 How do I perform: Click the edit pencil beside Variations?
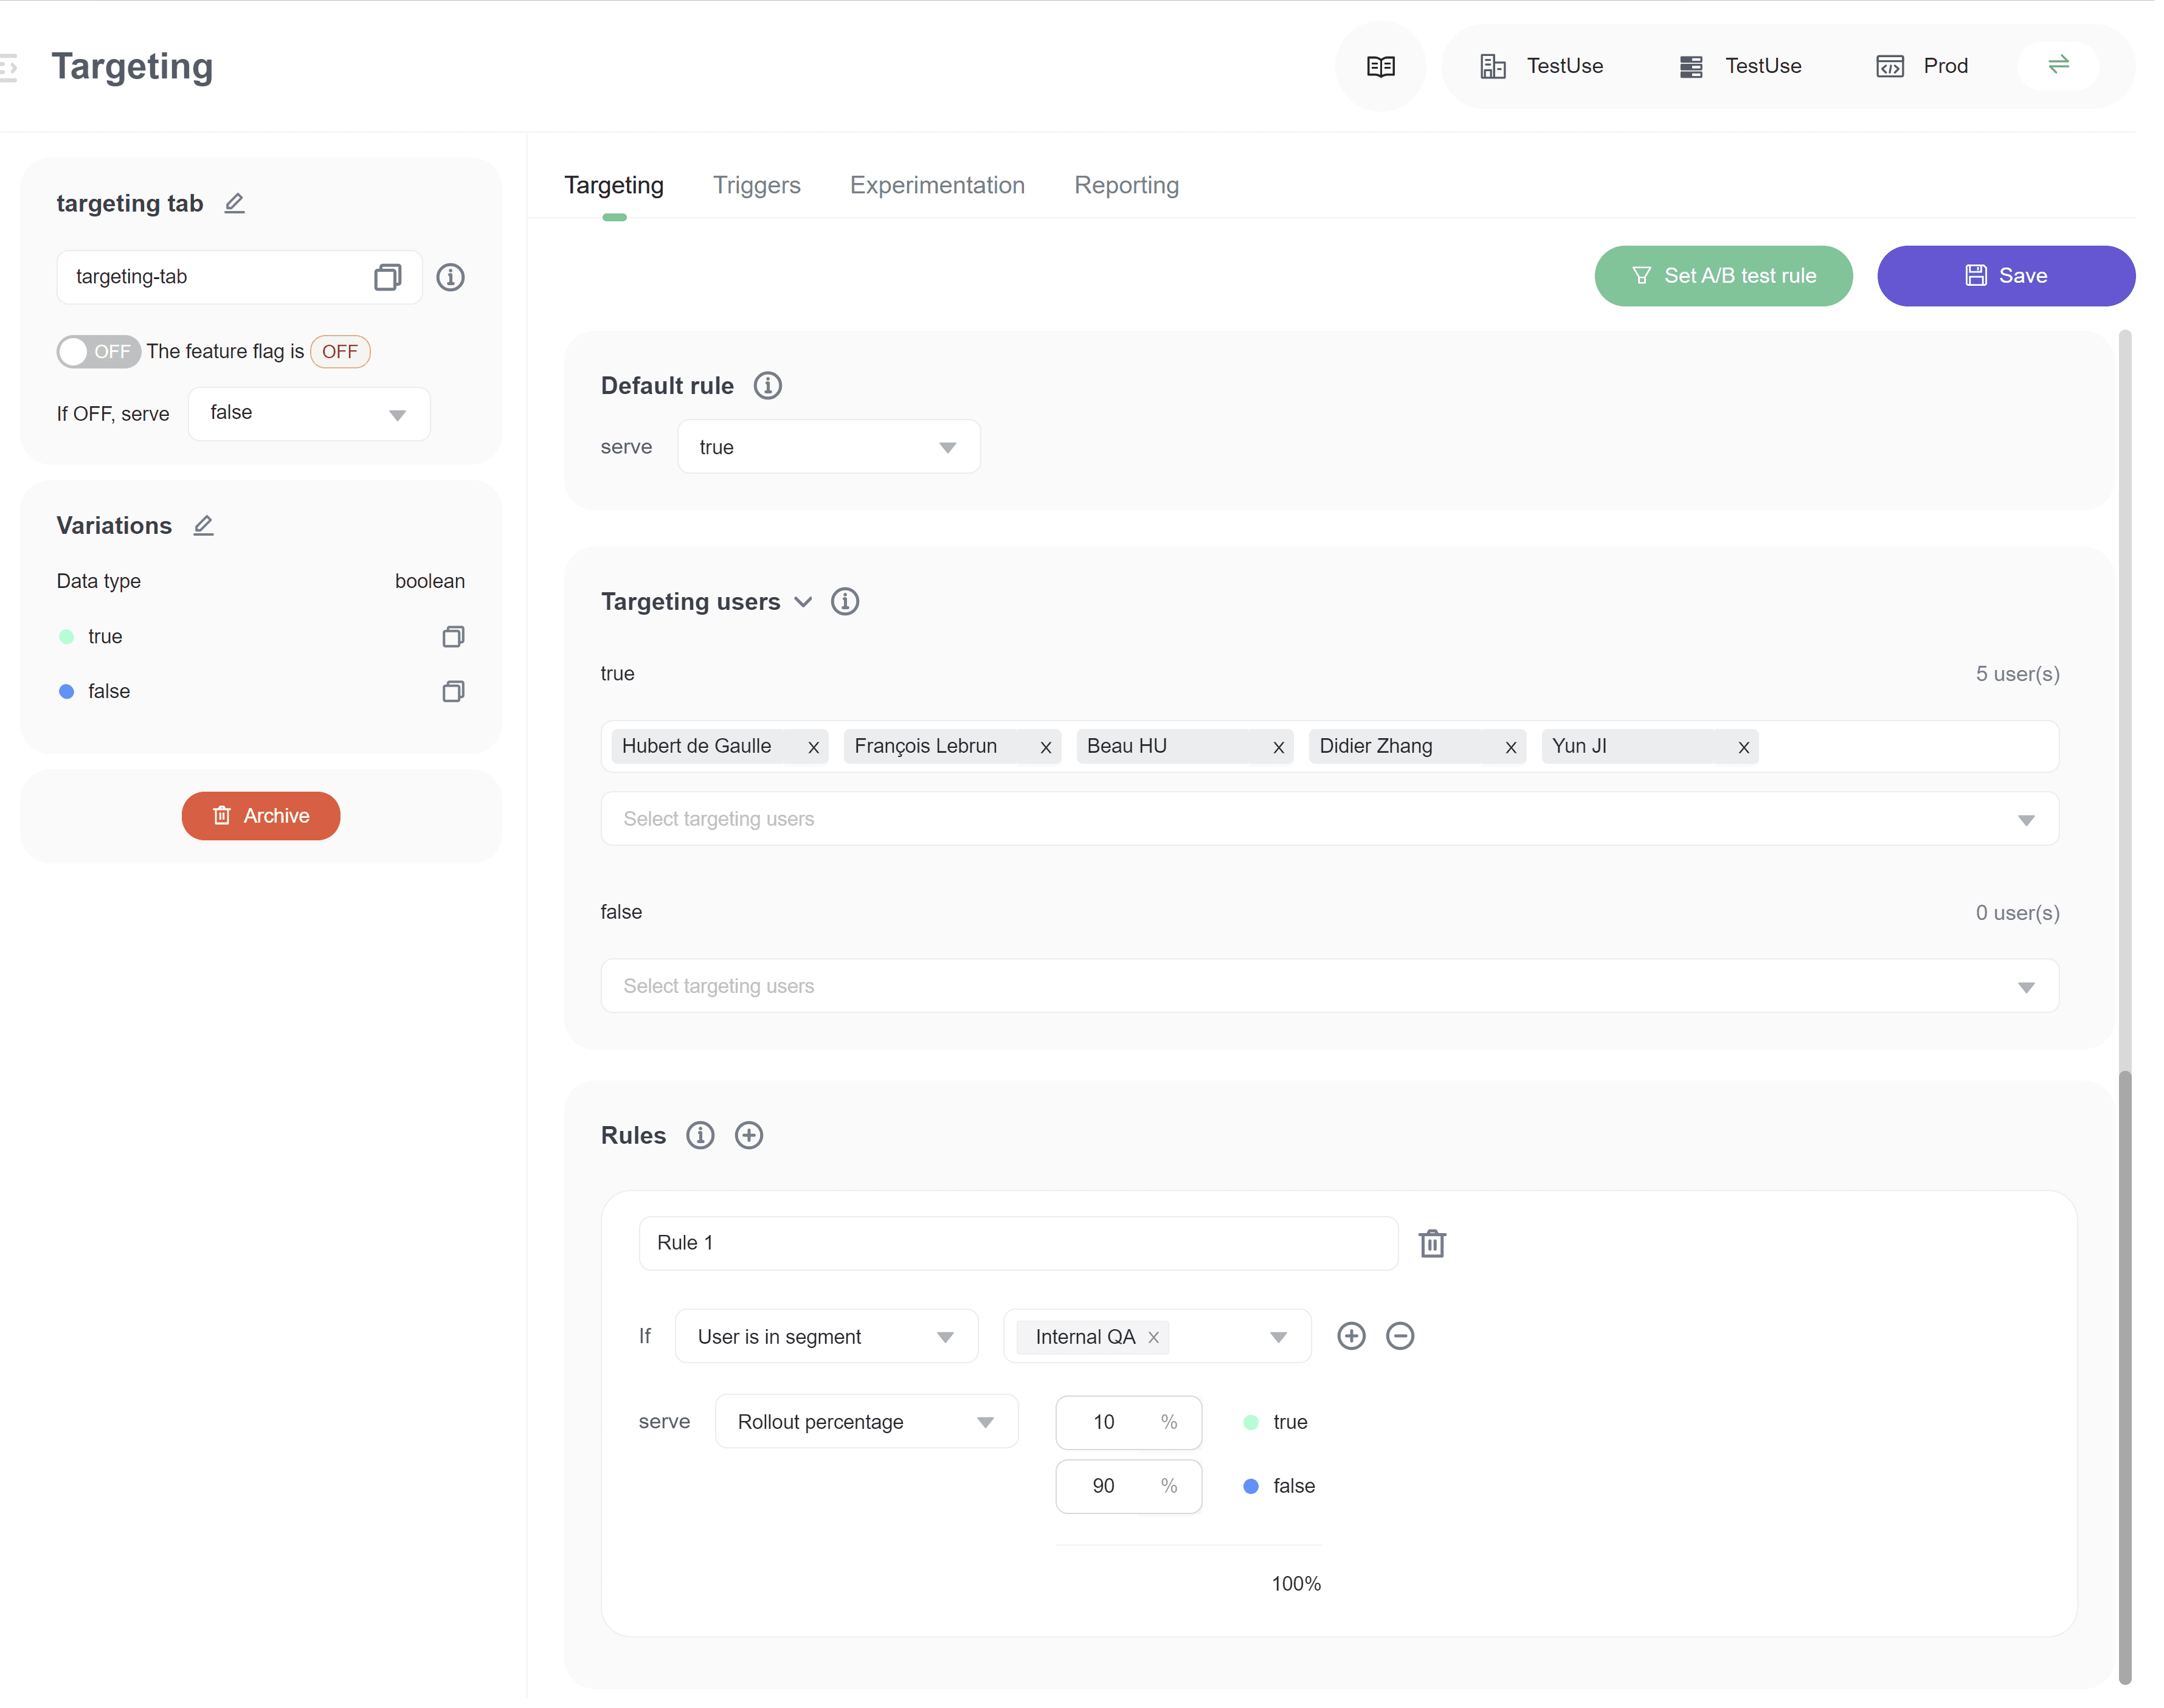point(203,525)
